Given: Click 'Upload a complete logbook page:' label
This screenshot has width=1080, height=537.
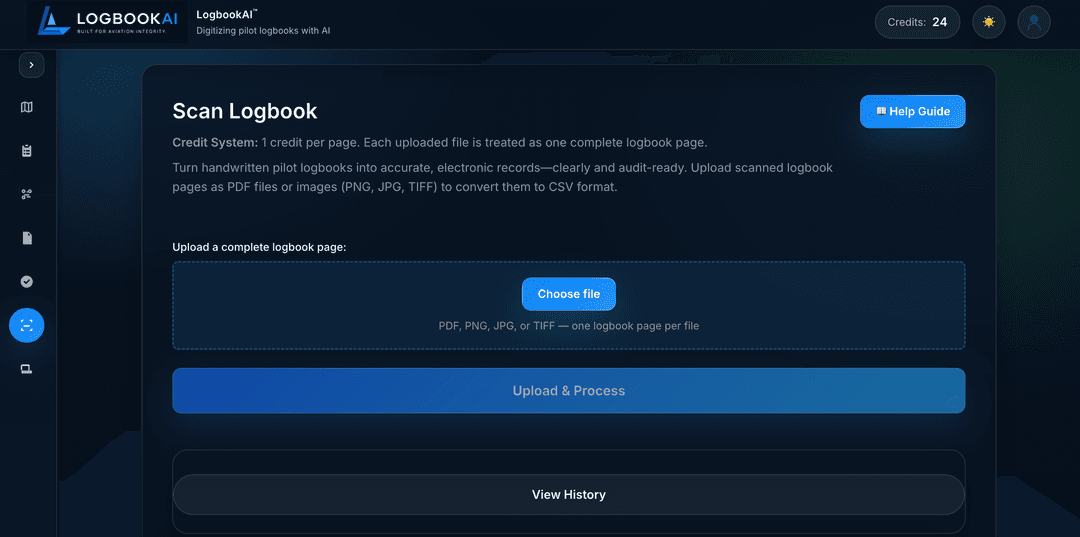Looking at the screenshot, I should pyautogui.click(x=259, y=246).
